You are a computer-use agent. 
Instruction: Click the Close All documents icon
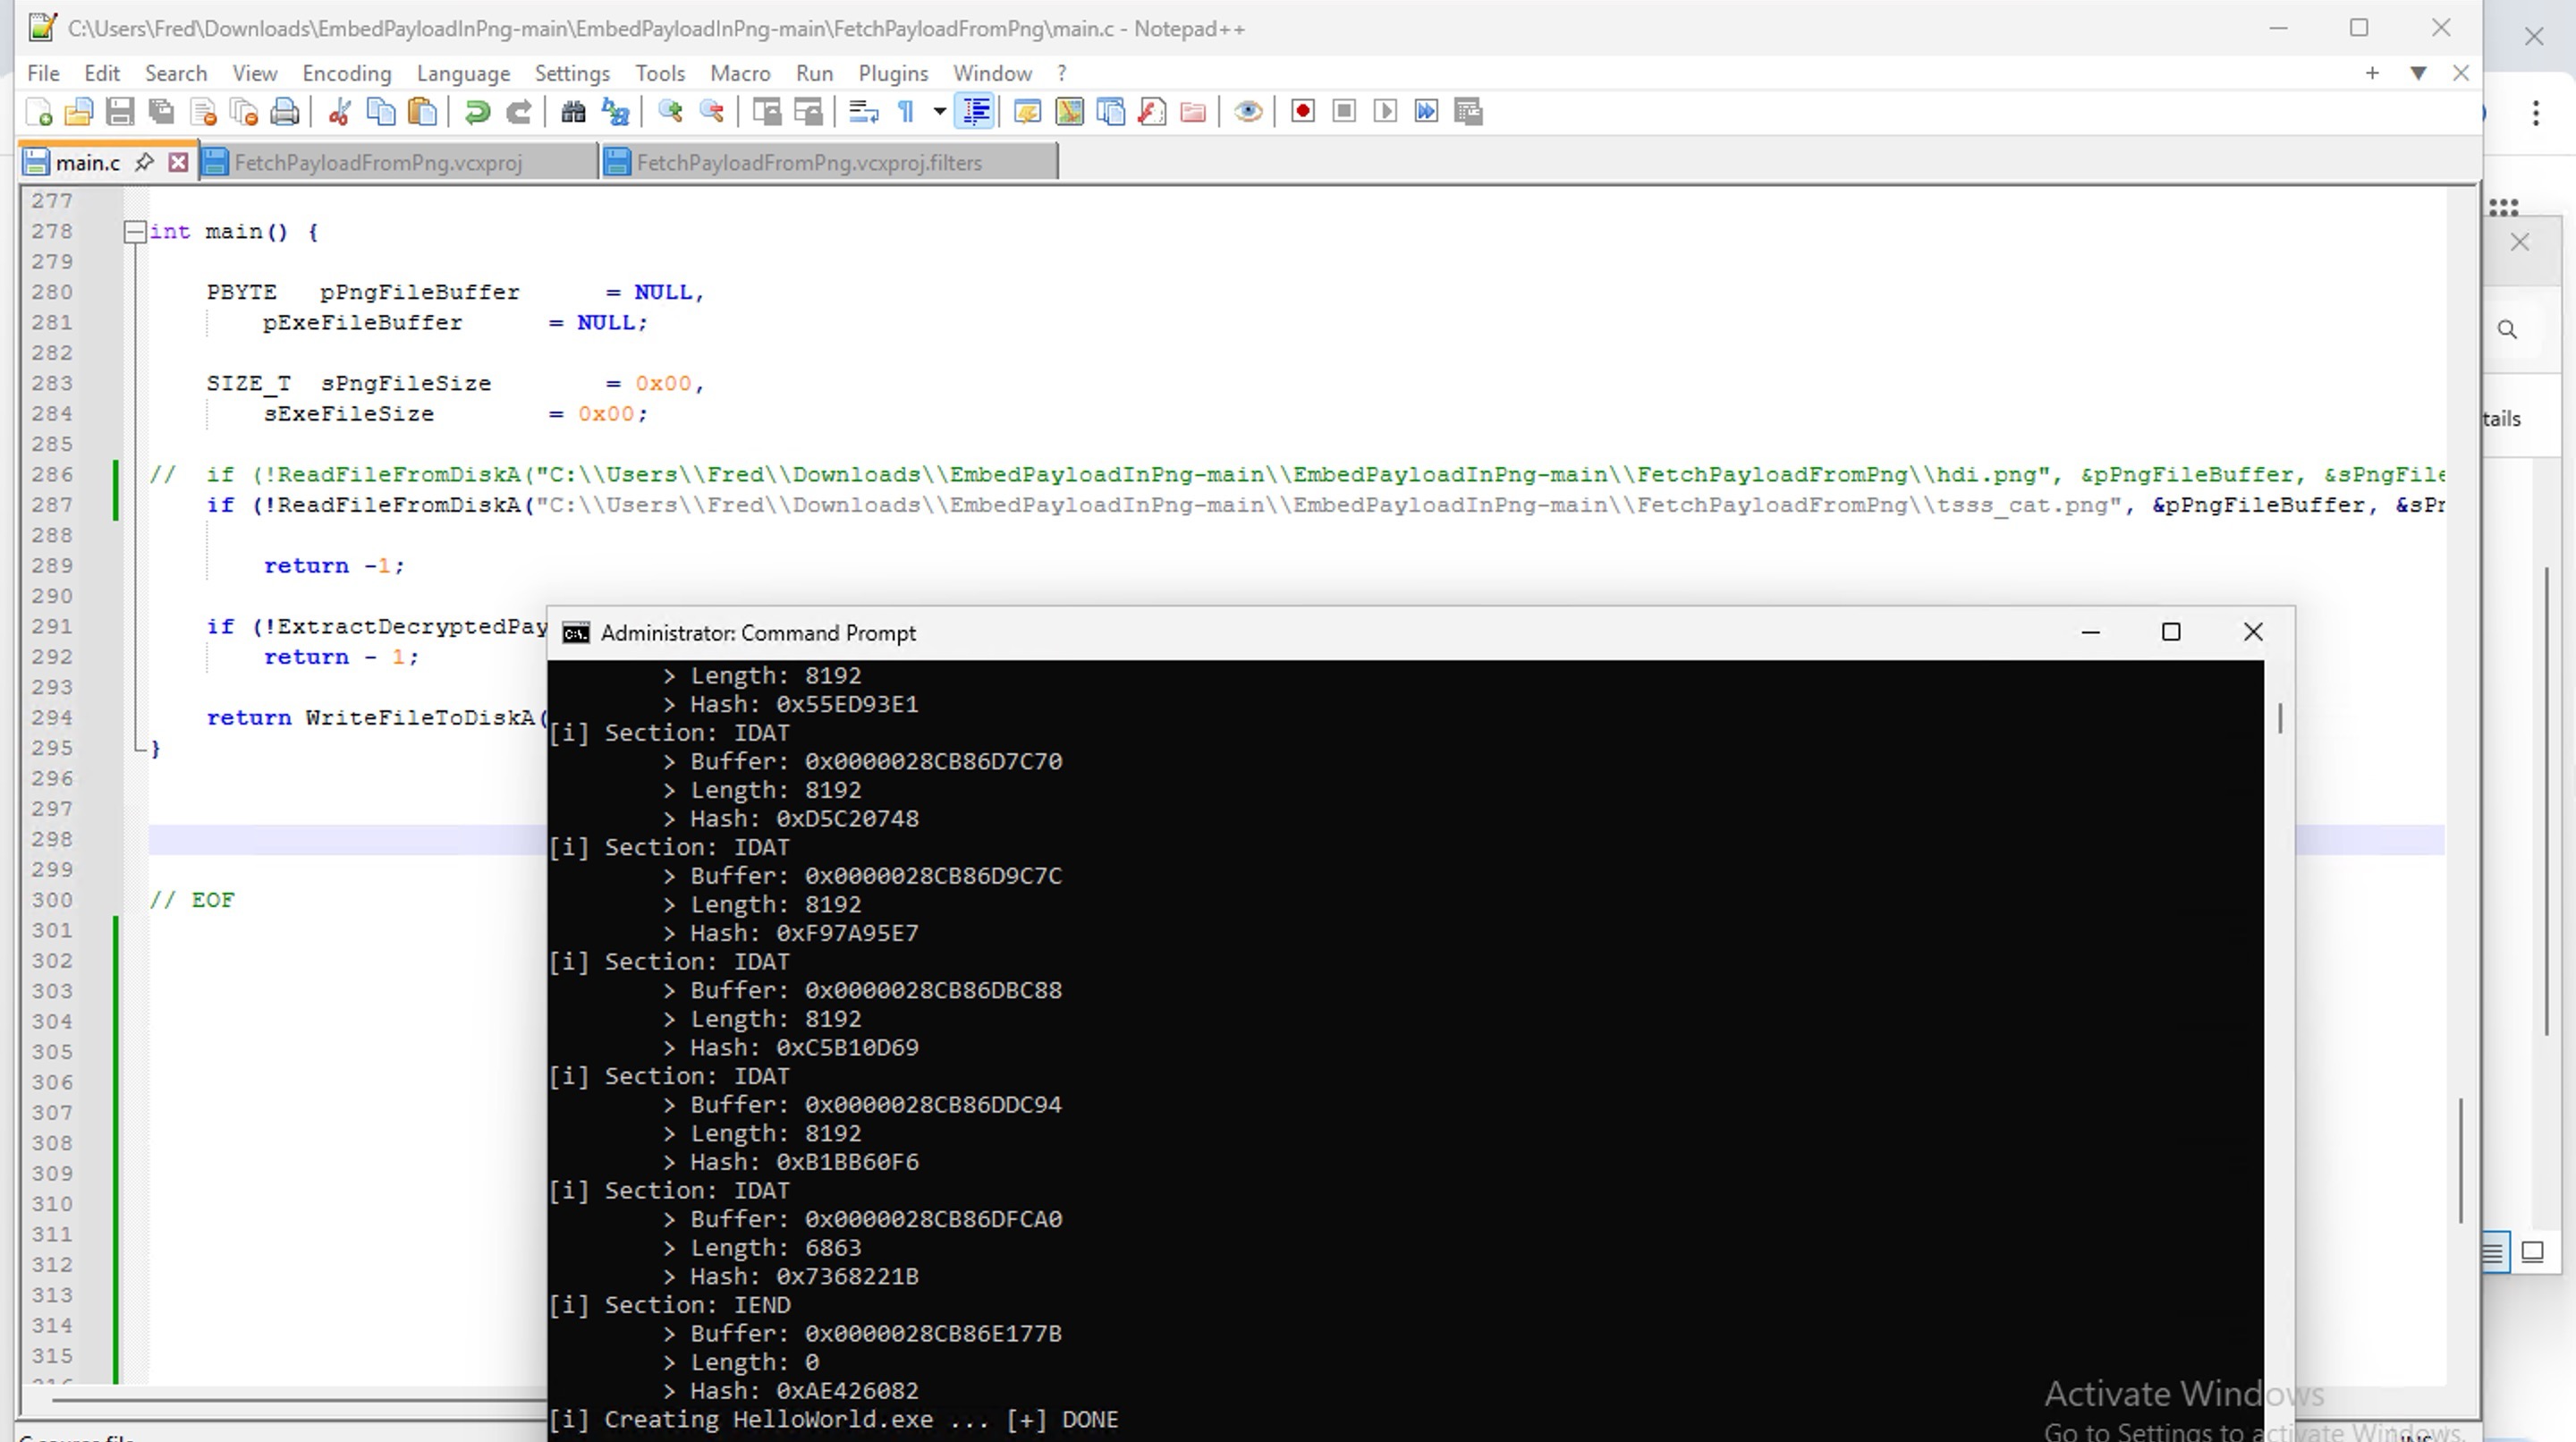244,111
